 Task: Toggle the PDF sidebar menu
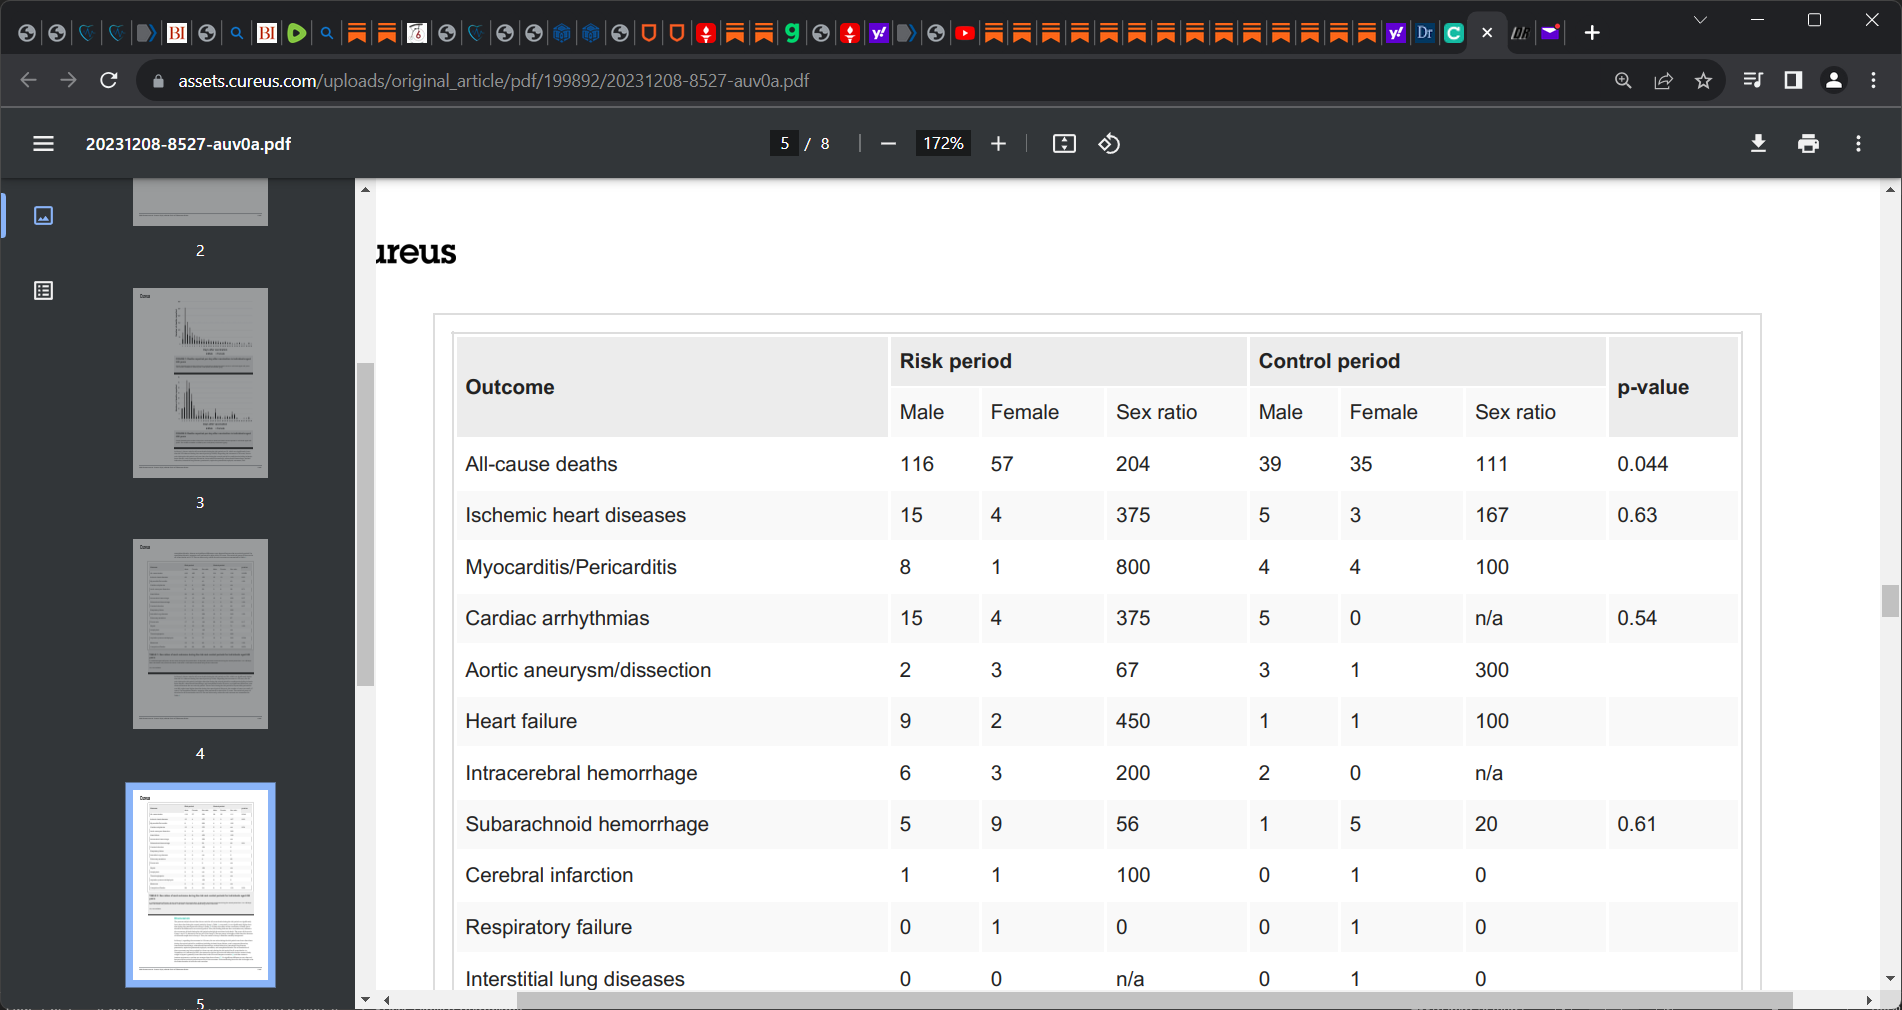click(x=43, y=144)
